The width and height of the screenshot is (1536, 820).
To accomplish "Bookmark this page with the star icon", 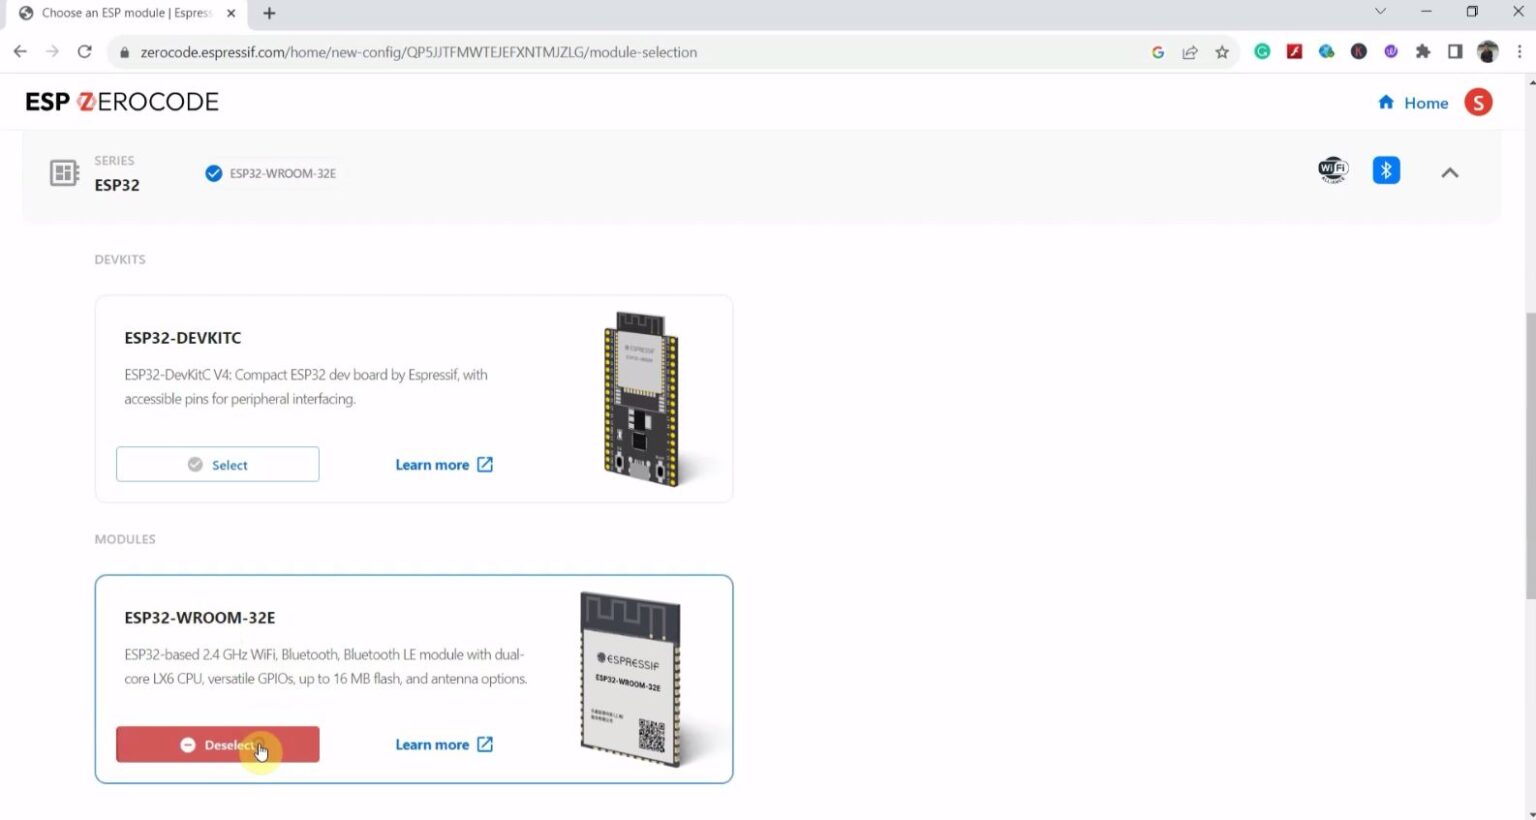I will (1222, 52).
